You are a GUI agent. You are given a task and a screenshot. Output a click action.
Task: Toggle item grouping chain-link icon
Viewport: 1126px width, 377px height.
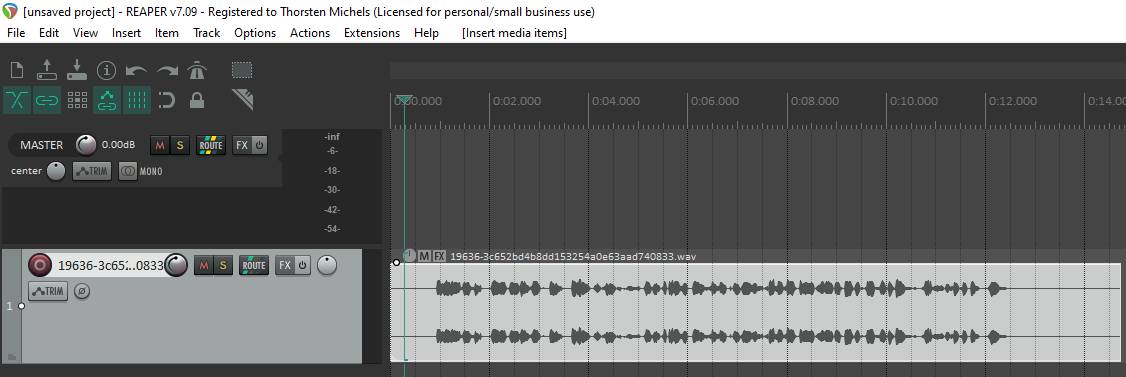[x=47, y=101]
